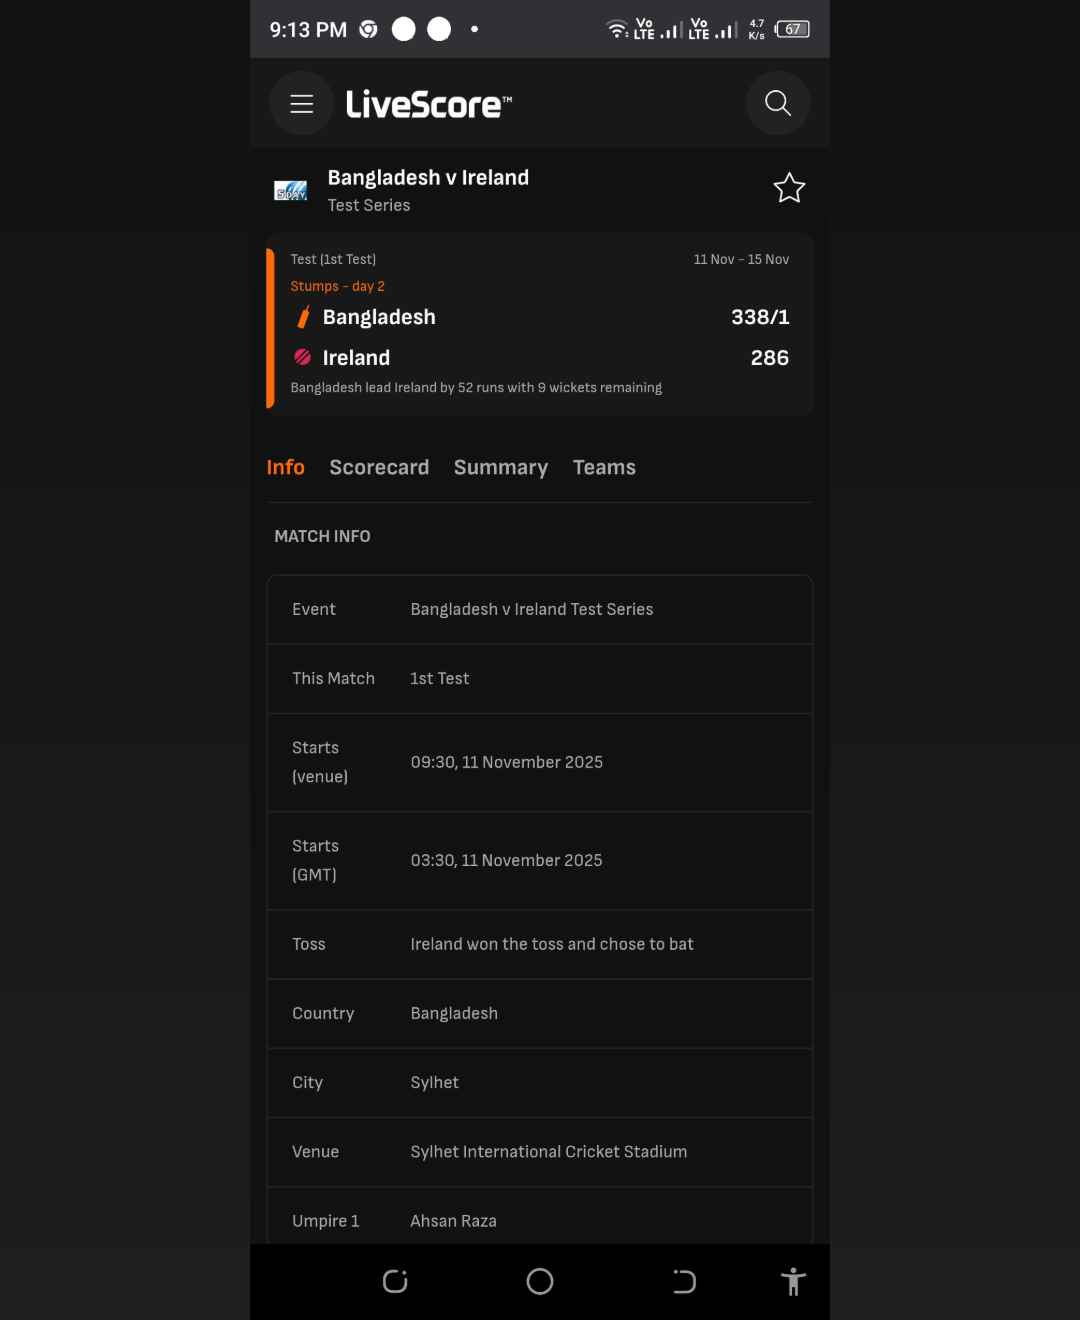Tap the search magnifier icon
Image resolution: width=1080 pixels, height=1320 pixels.
777,103
